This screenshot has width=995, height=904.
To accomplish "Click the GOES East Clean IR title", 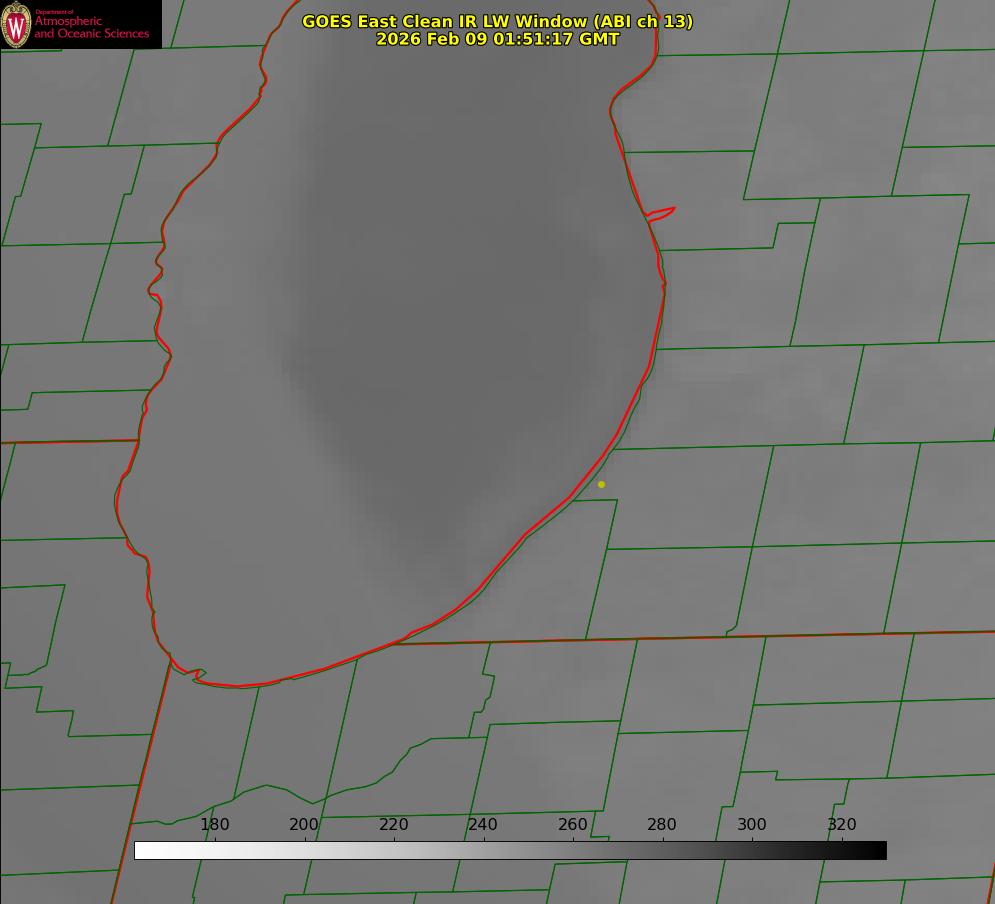I will coord(497,21).
